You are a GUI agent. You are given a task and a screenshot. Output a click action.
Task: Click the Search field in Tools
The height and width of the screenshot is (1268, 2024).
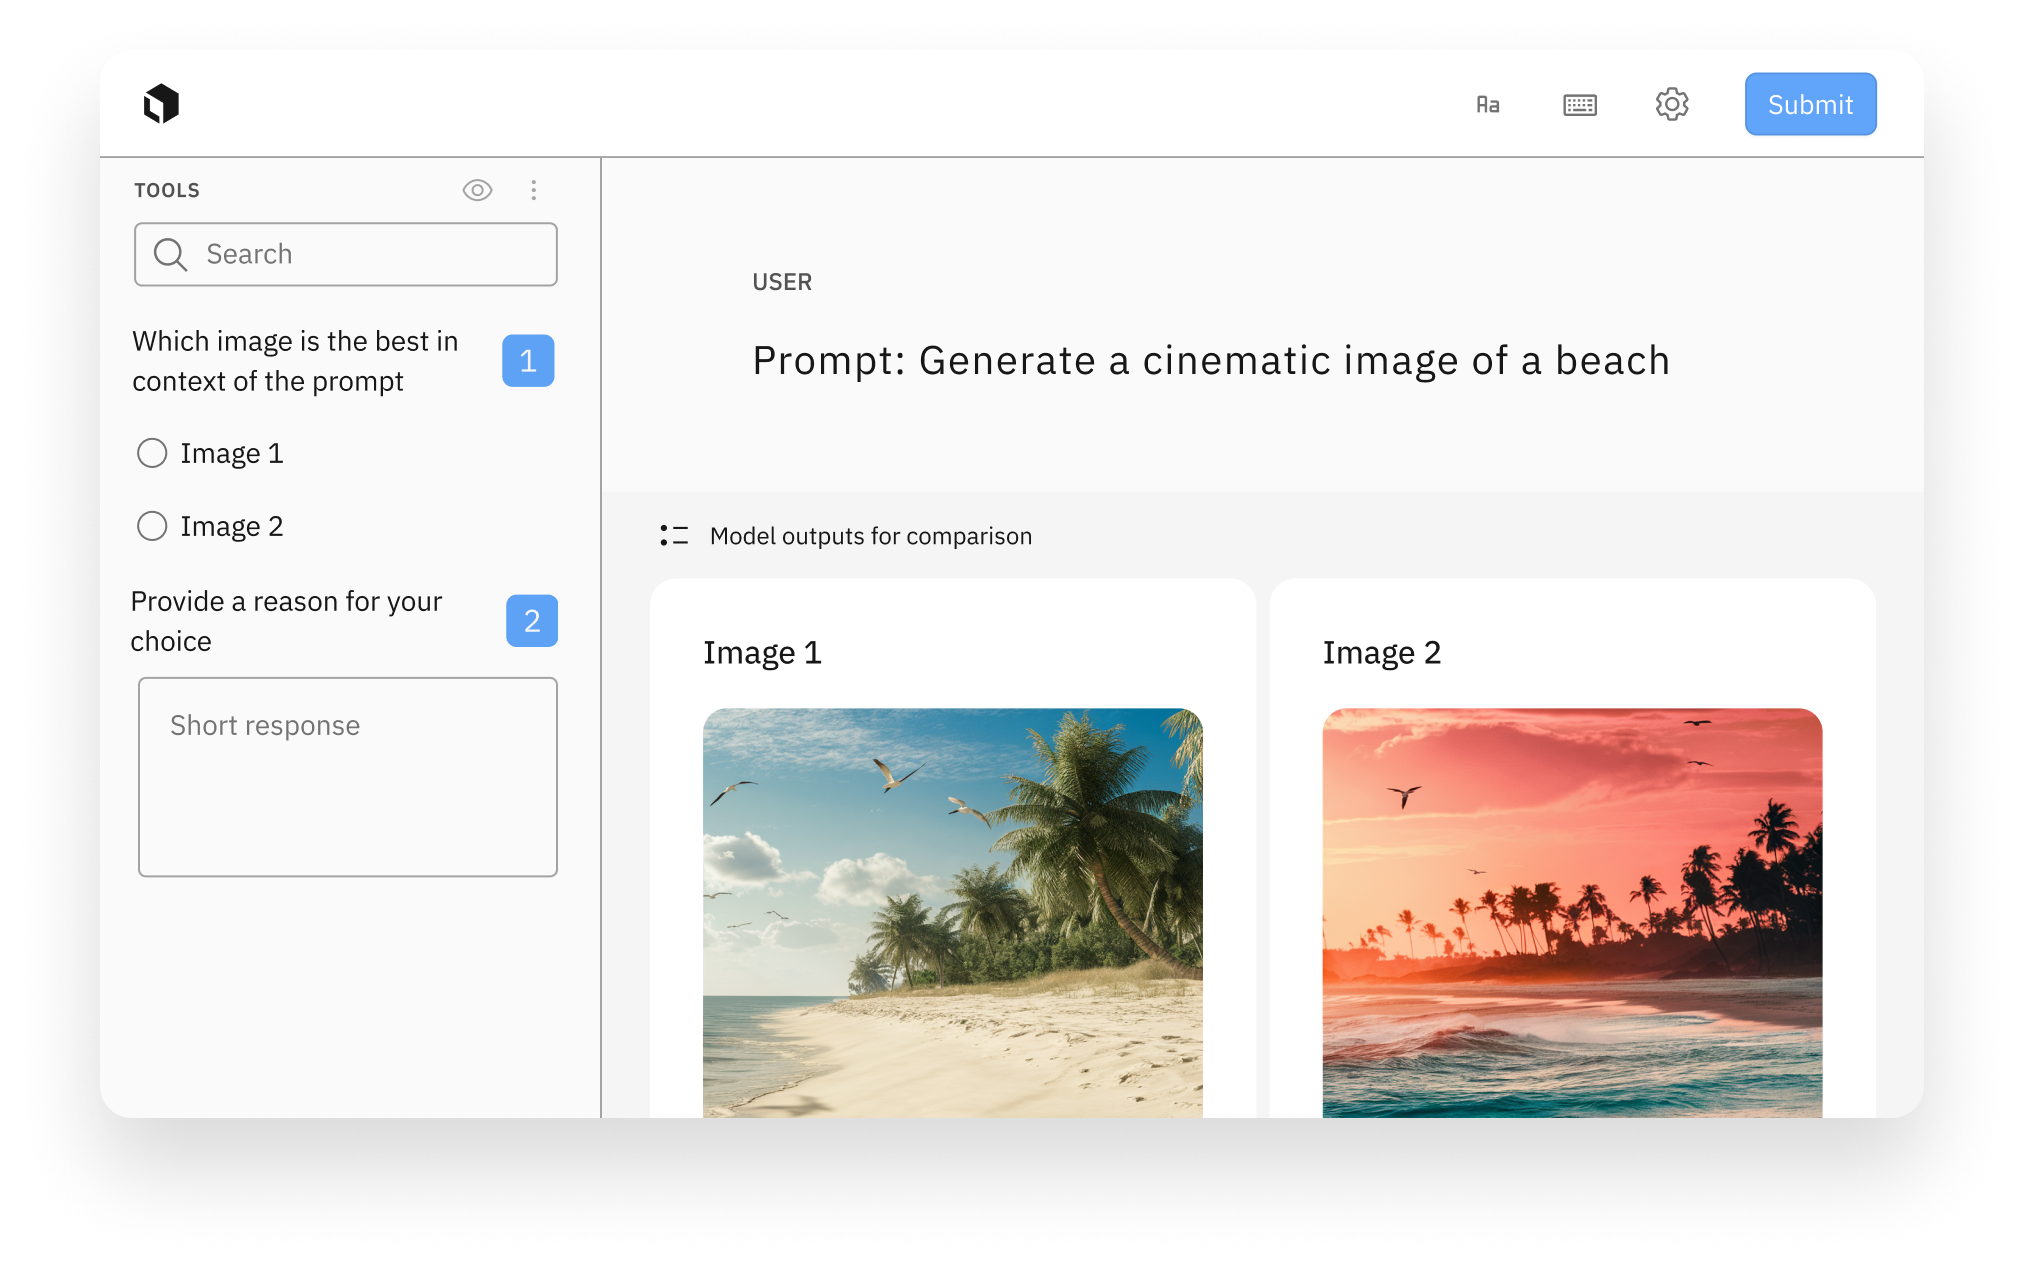click(x=346, y=254)
